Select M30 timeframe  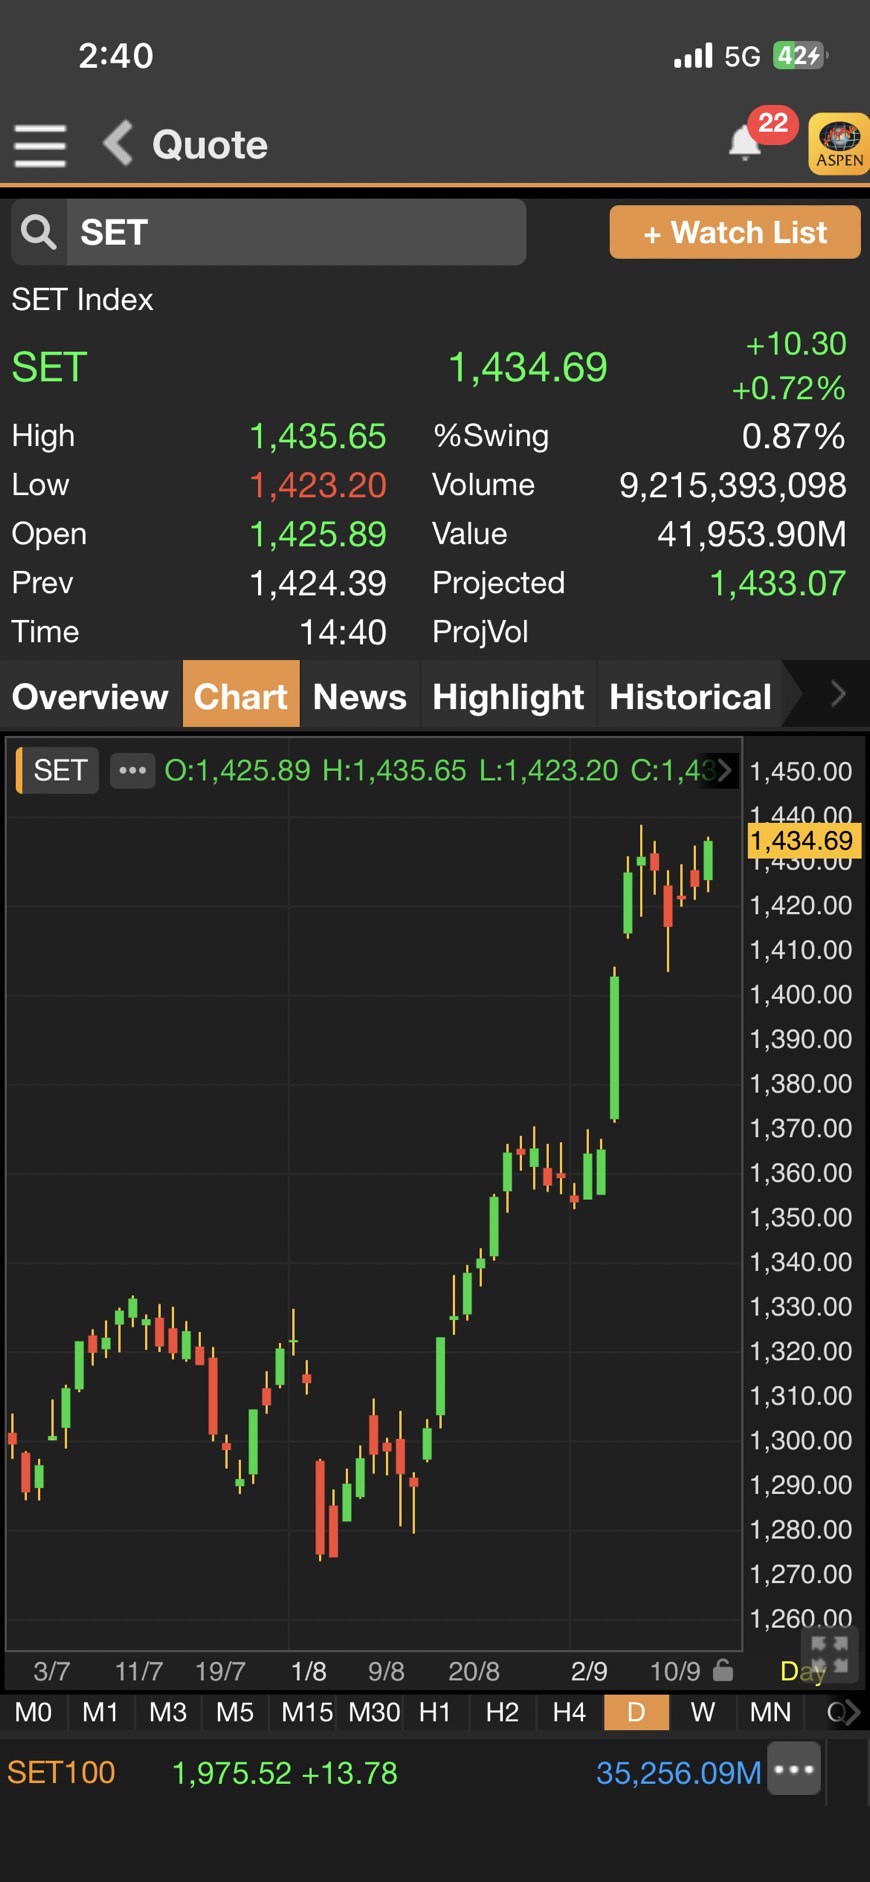(x=374, y=1712)
